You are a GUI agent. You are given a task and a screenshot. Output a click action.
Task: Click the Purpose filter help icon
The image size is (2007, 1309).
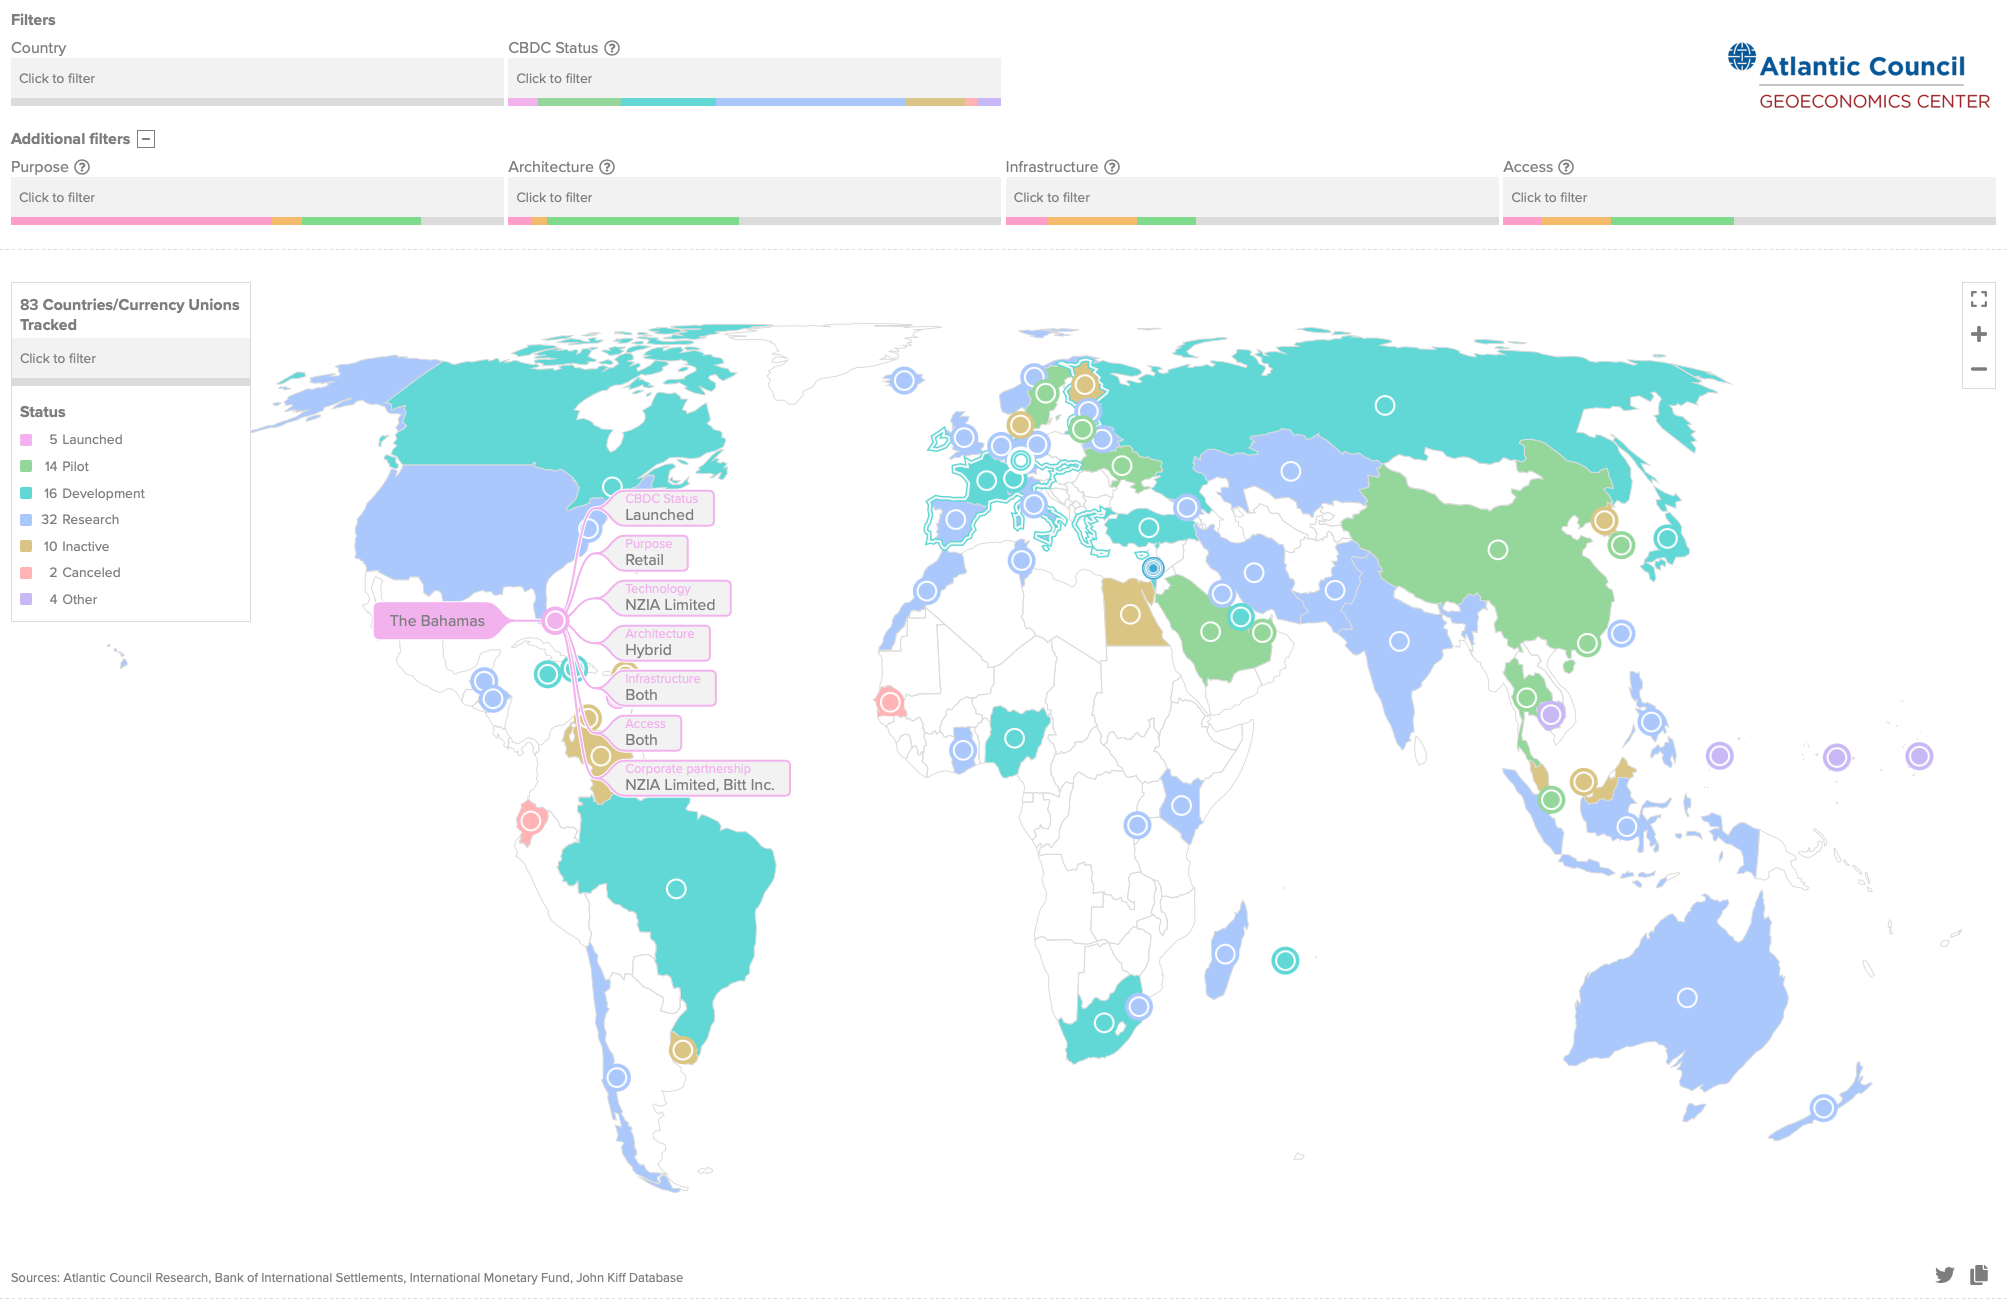[83, 167]
